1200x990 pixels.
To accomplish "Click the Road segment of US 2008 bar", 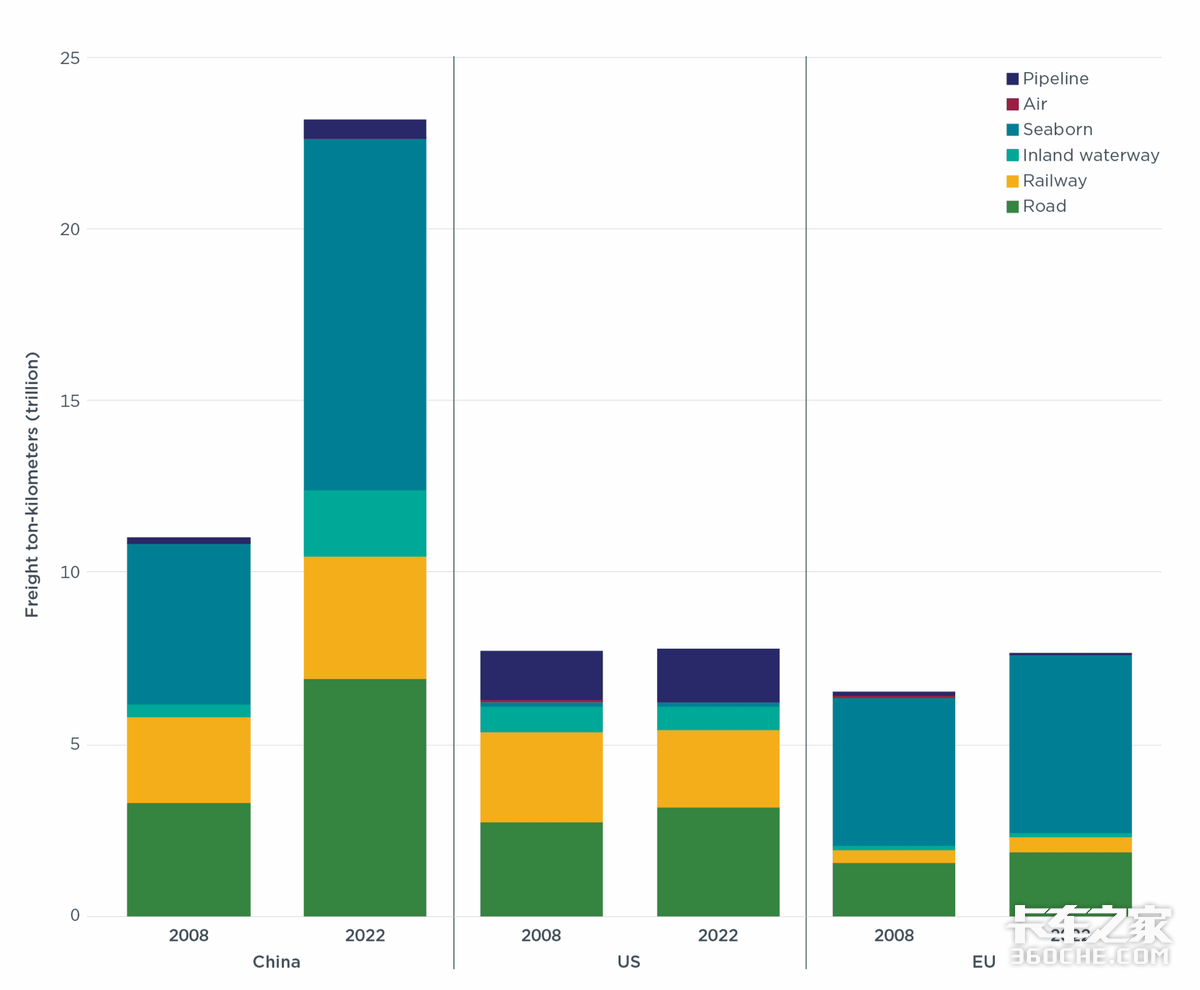I will 541,868.
